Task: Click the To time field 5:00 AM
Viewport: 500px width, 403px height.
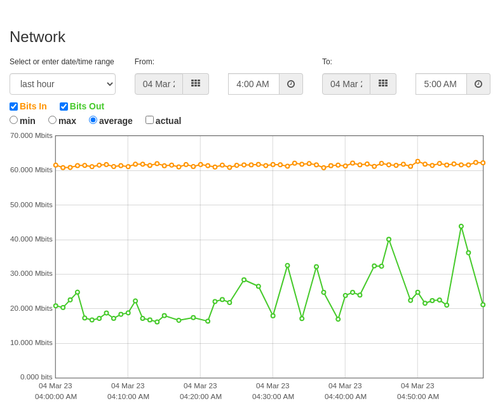Action: click(x=441, y=84)
